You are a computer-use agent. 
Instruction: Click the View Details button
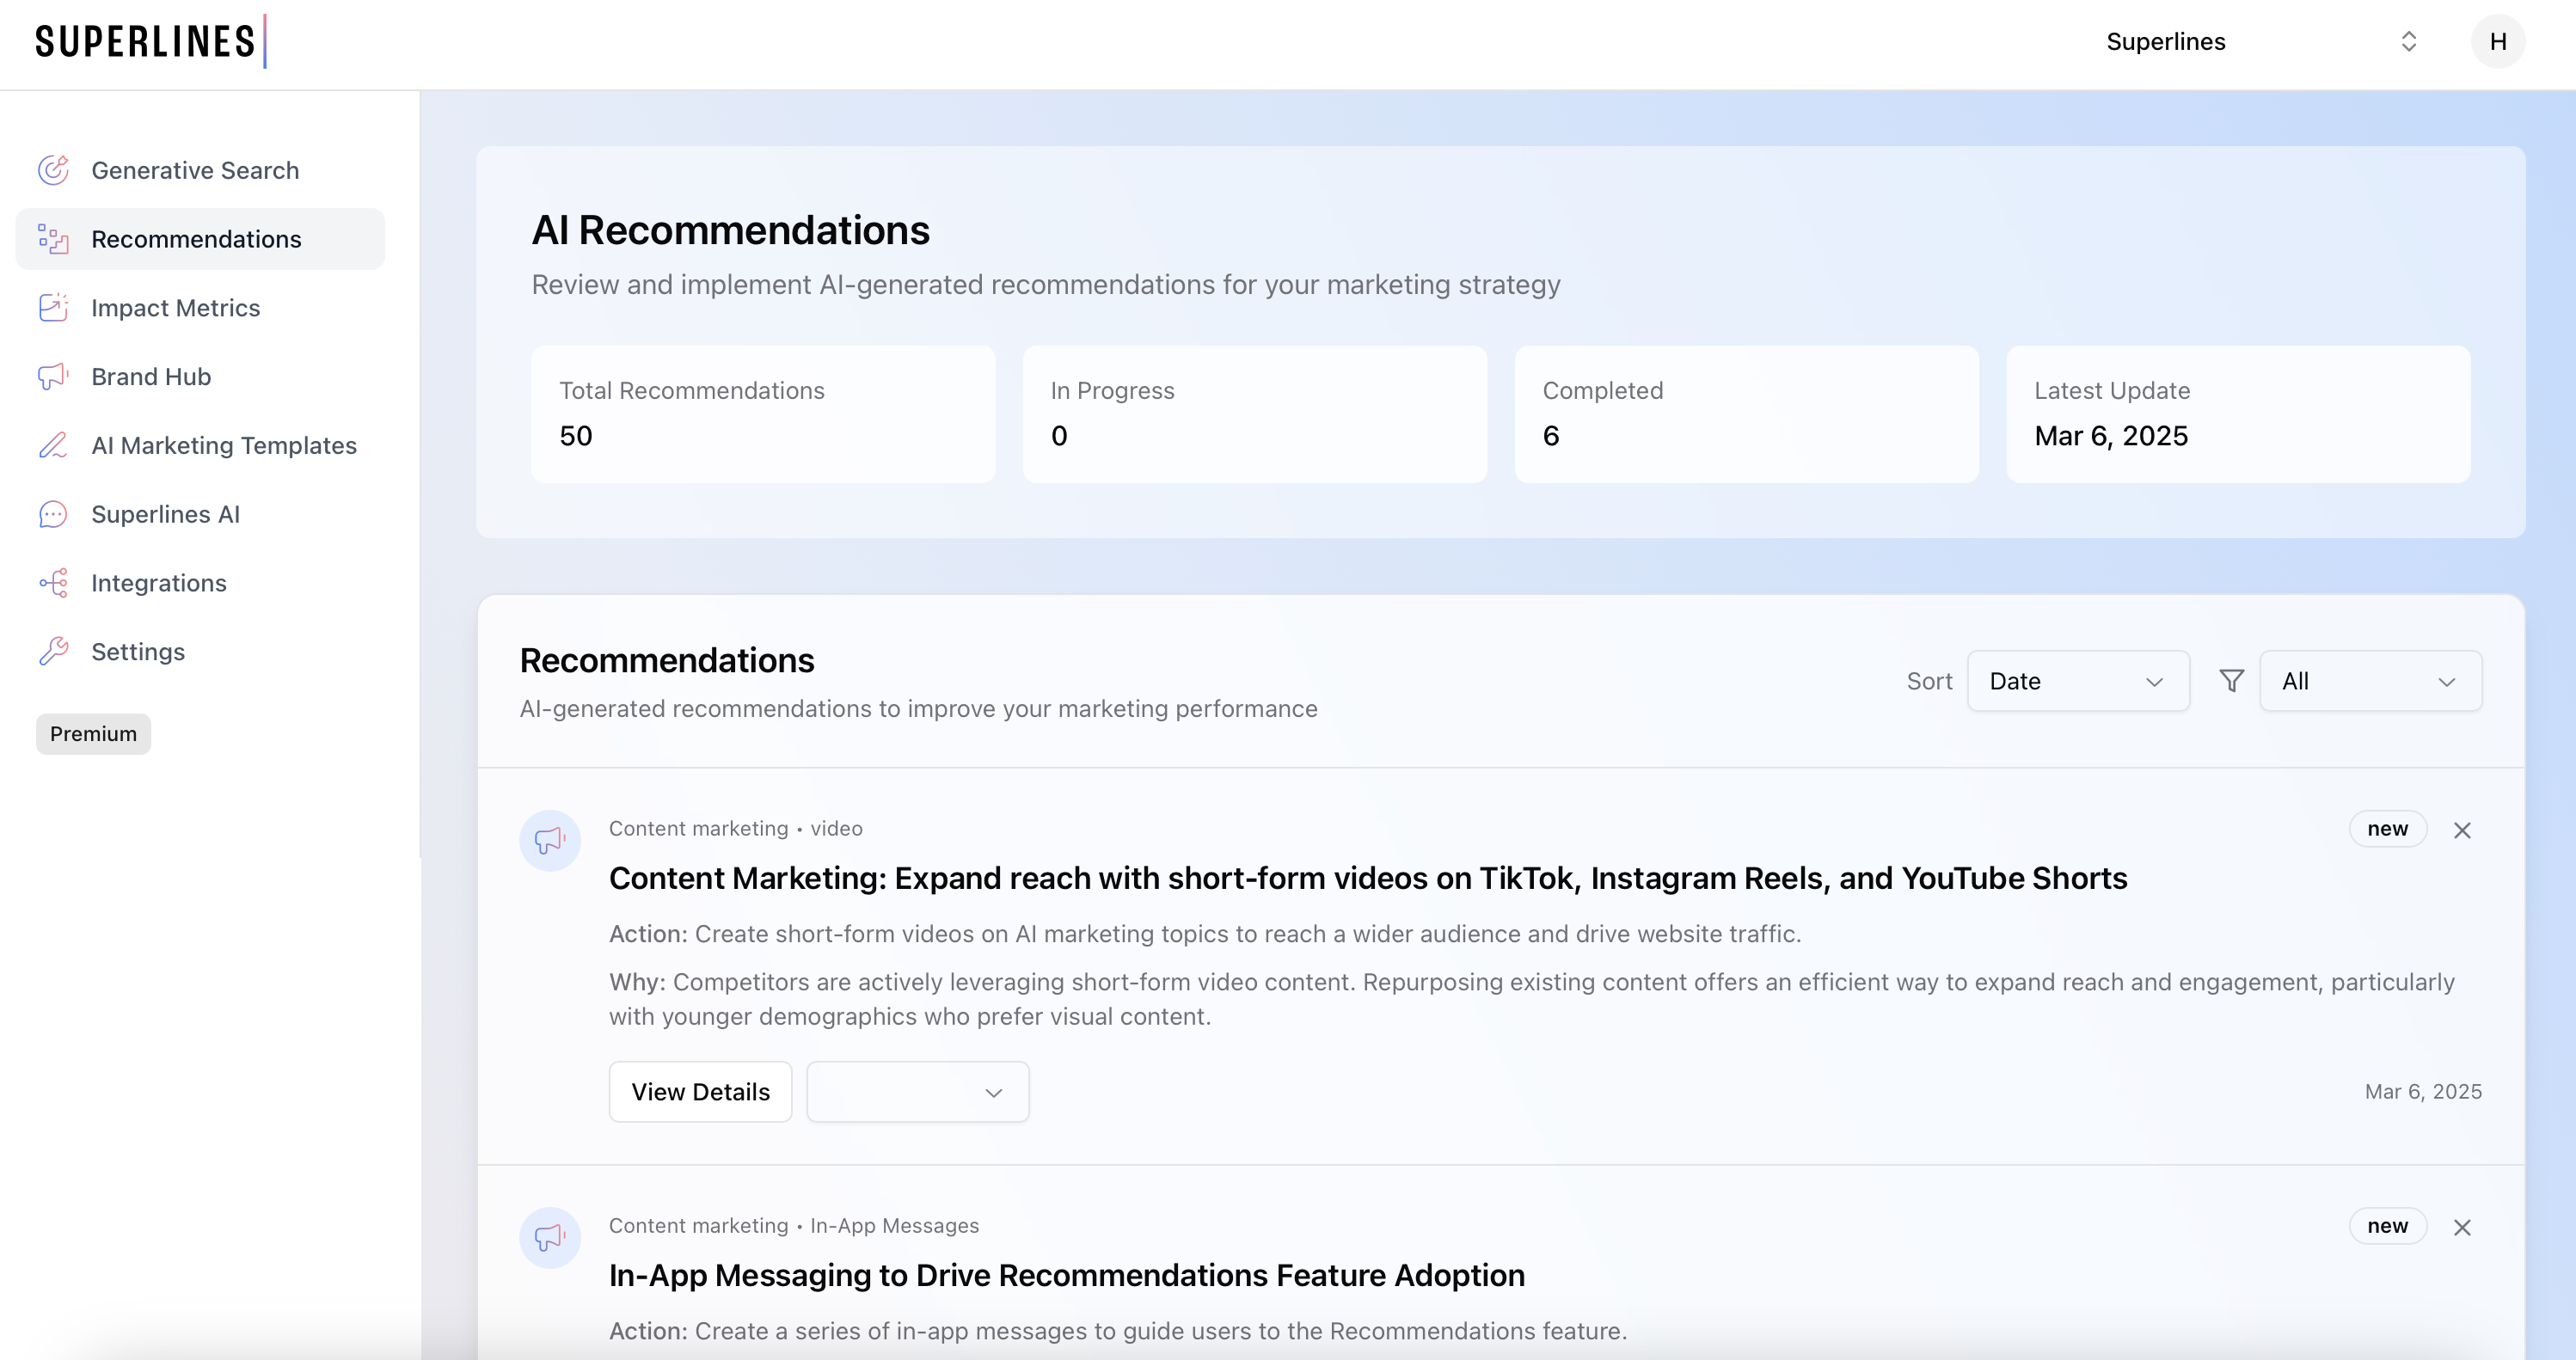coord(700,1092)
